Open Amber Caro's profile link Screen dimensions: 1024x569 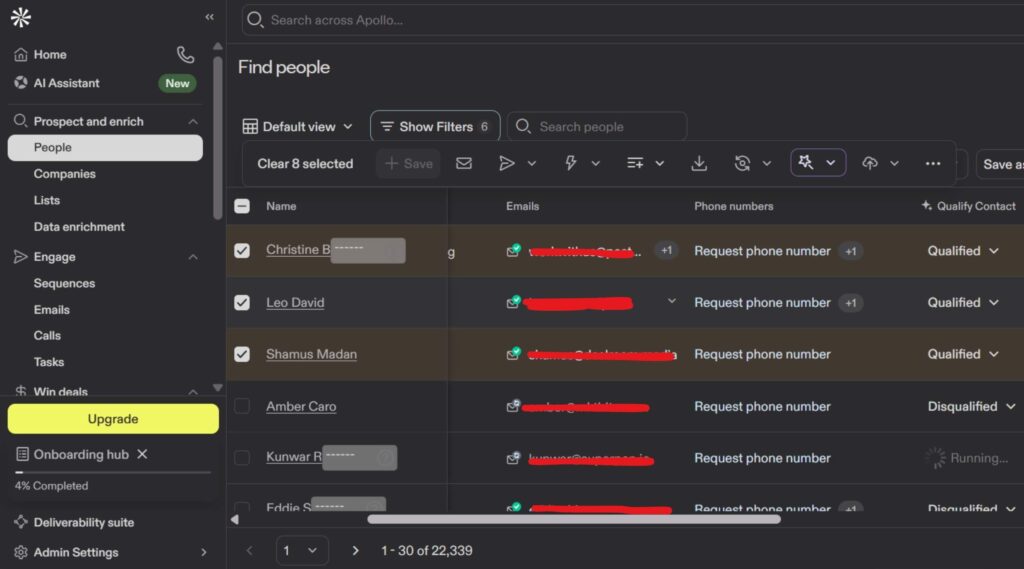click(301, 406)
